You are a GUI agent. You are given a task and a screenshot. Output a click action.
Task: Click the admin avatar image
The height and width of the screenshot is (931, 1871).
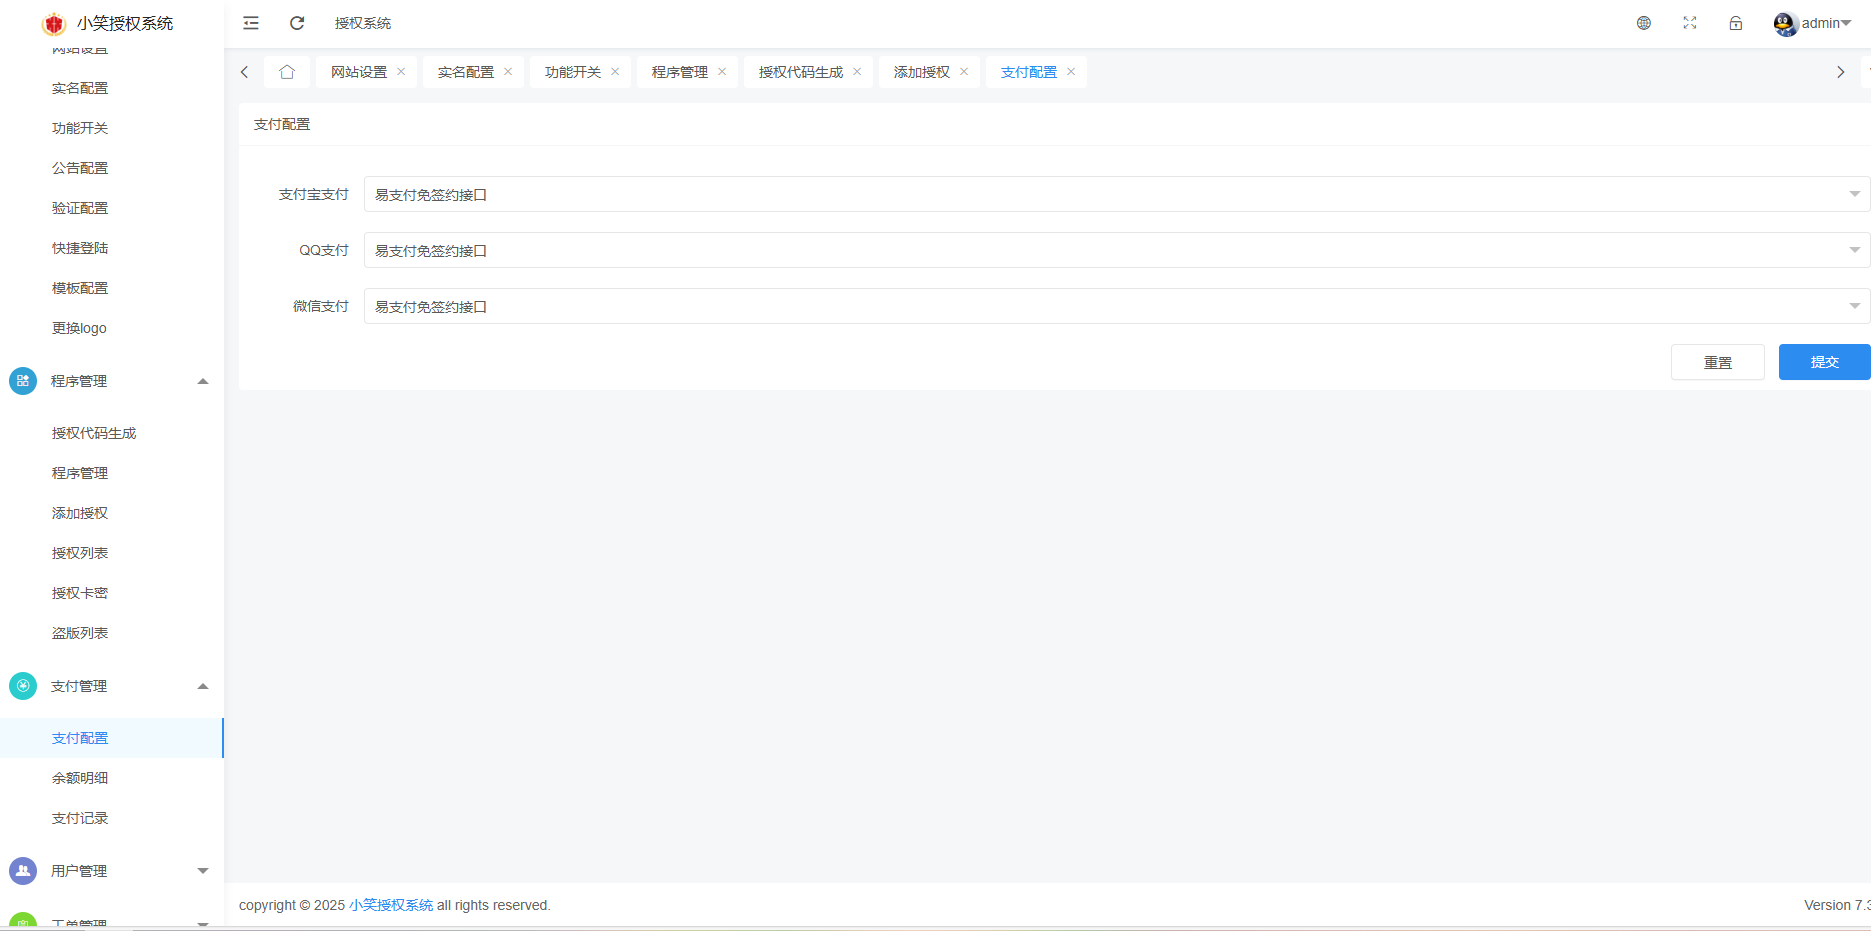1786,24
